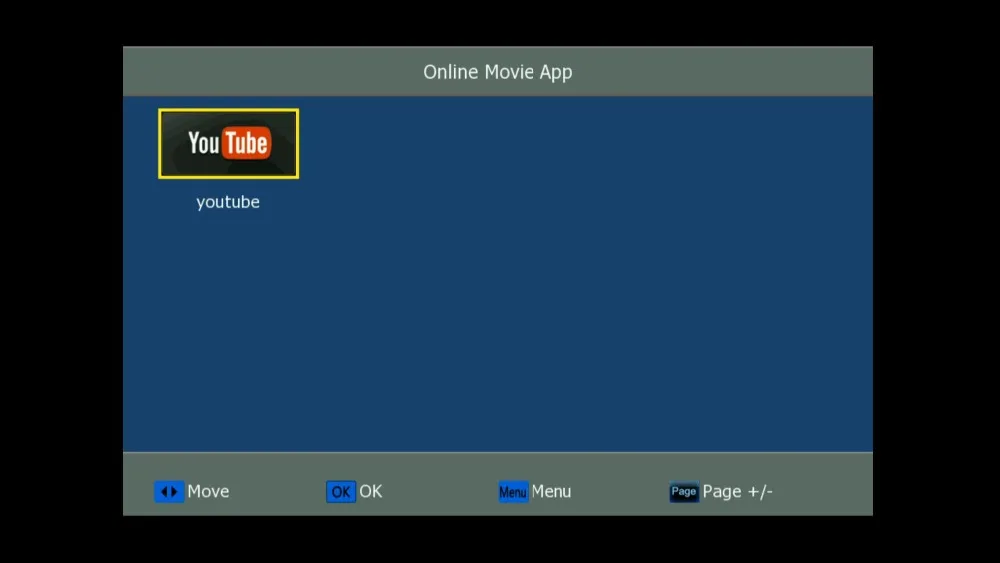
Task: Click the 'Move' hint text
Action: [x=208, y=492]
